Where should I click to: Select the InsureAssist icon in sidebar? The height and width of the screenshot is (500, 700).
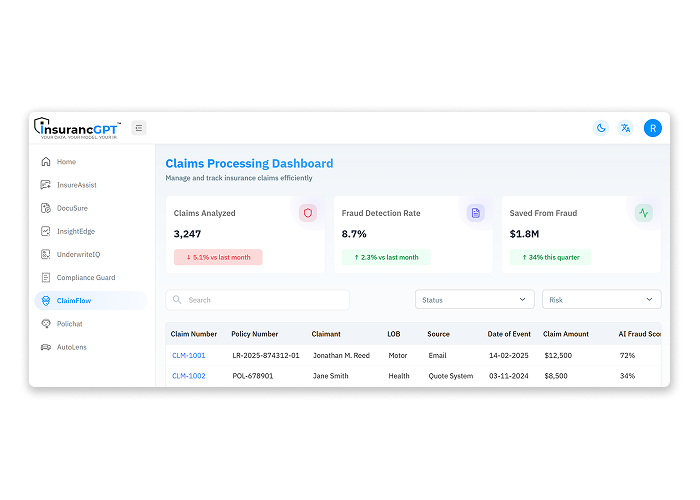click(46, 185)
